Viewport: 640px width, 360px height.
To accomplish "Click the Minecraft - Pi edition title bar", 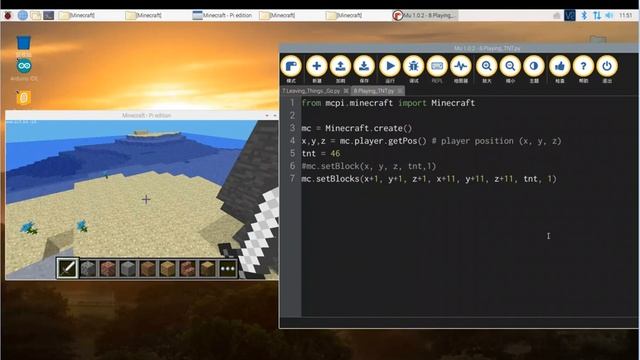I will pos(141,116).
